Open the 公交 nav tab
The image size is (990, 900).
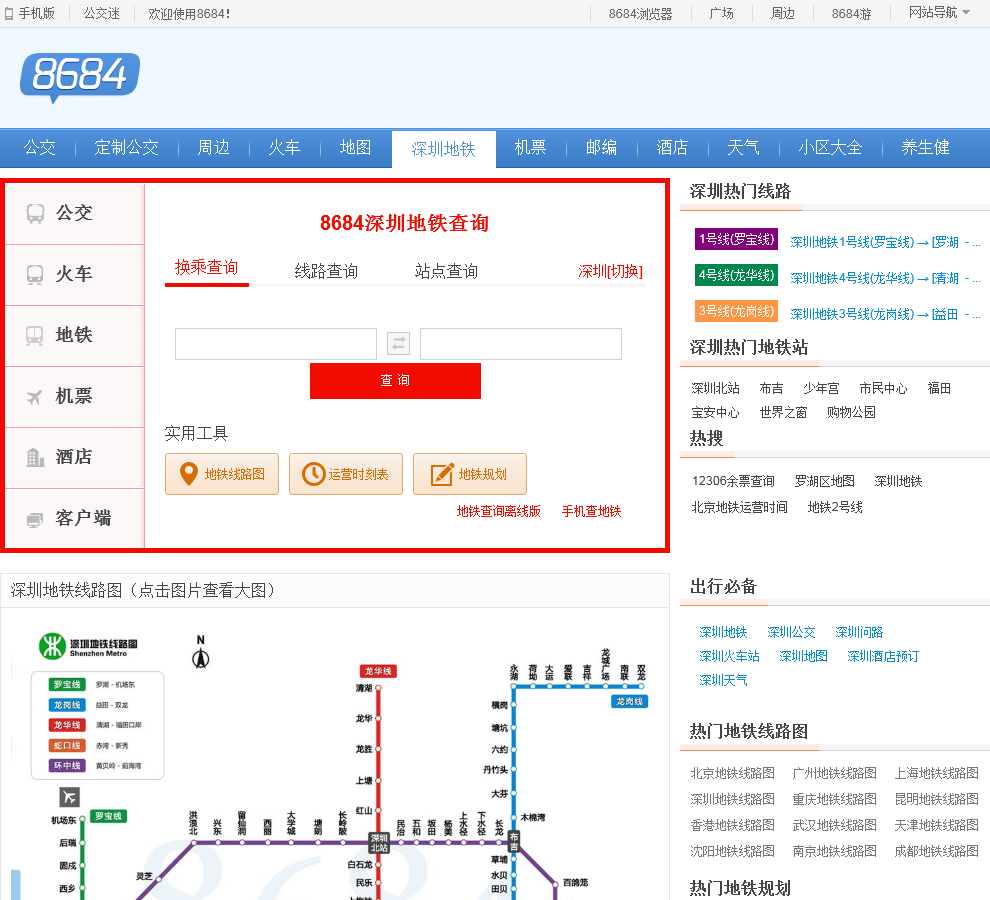(40, 148)
